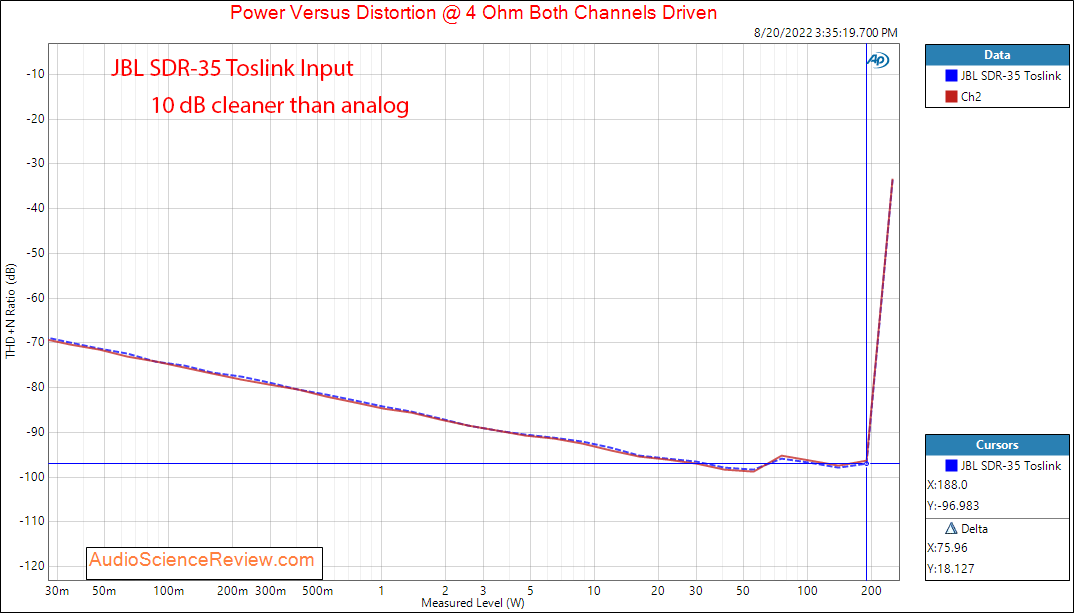Click the '100m' X-axis tick label

[168, 591]
